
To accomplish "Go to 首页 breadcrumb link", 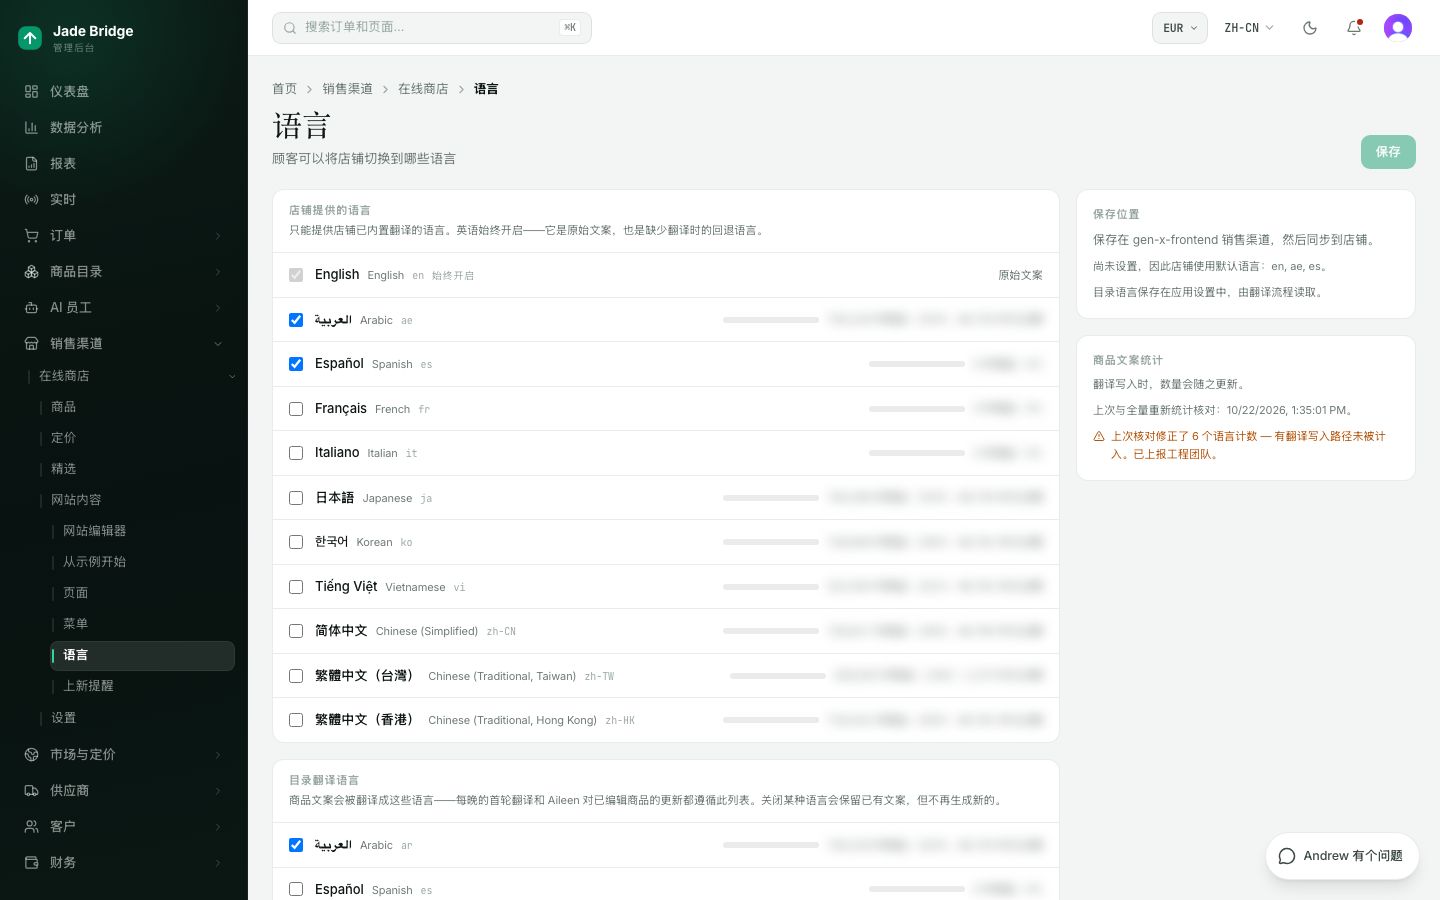I will click(285, 89).
